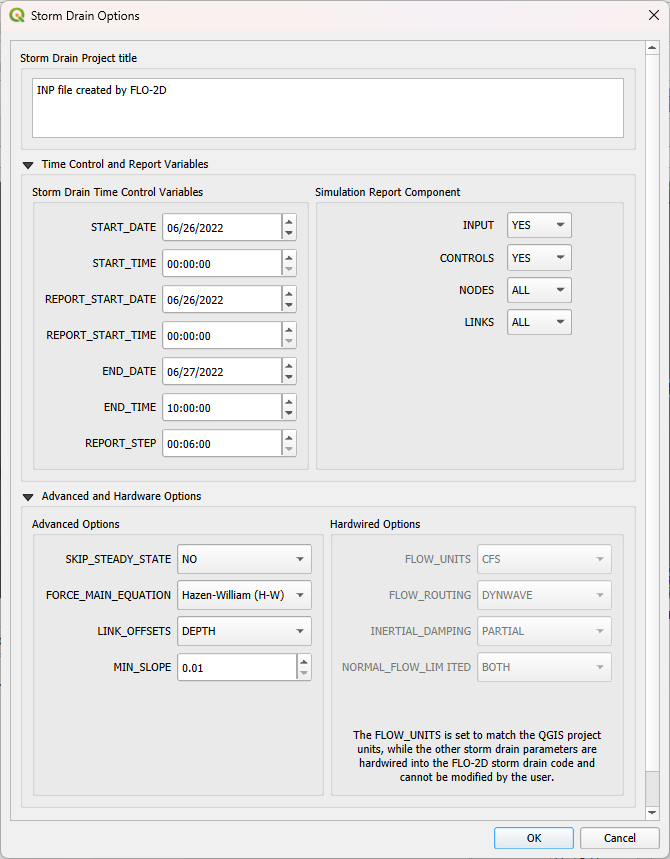Cancel the Storm Drain Options dialog
The width and height of the screenshot is (670, 859).
point(619,838)
